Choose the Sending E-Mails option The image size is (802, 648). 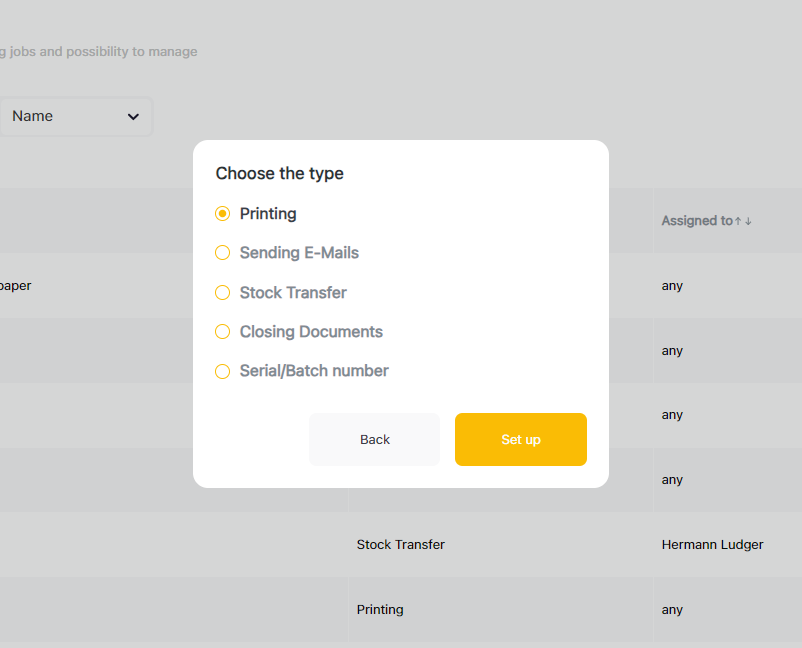coord(223,253)
